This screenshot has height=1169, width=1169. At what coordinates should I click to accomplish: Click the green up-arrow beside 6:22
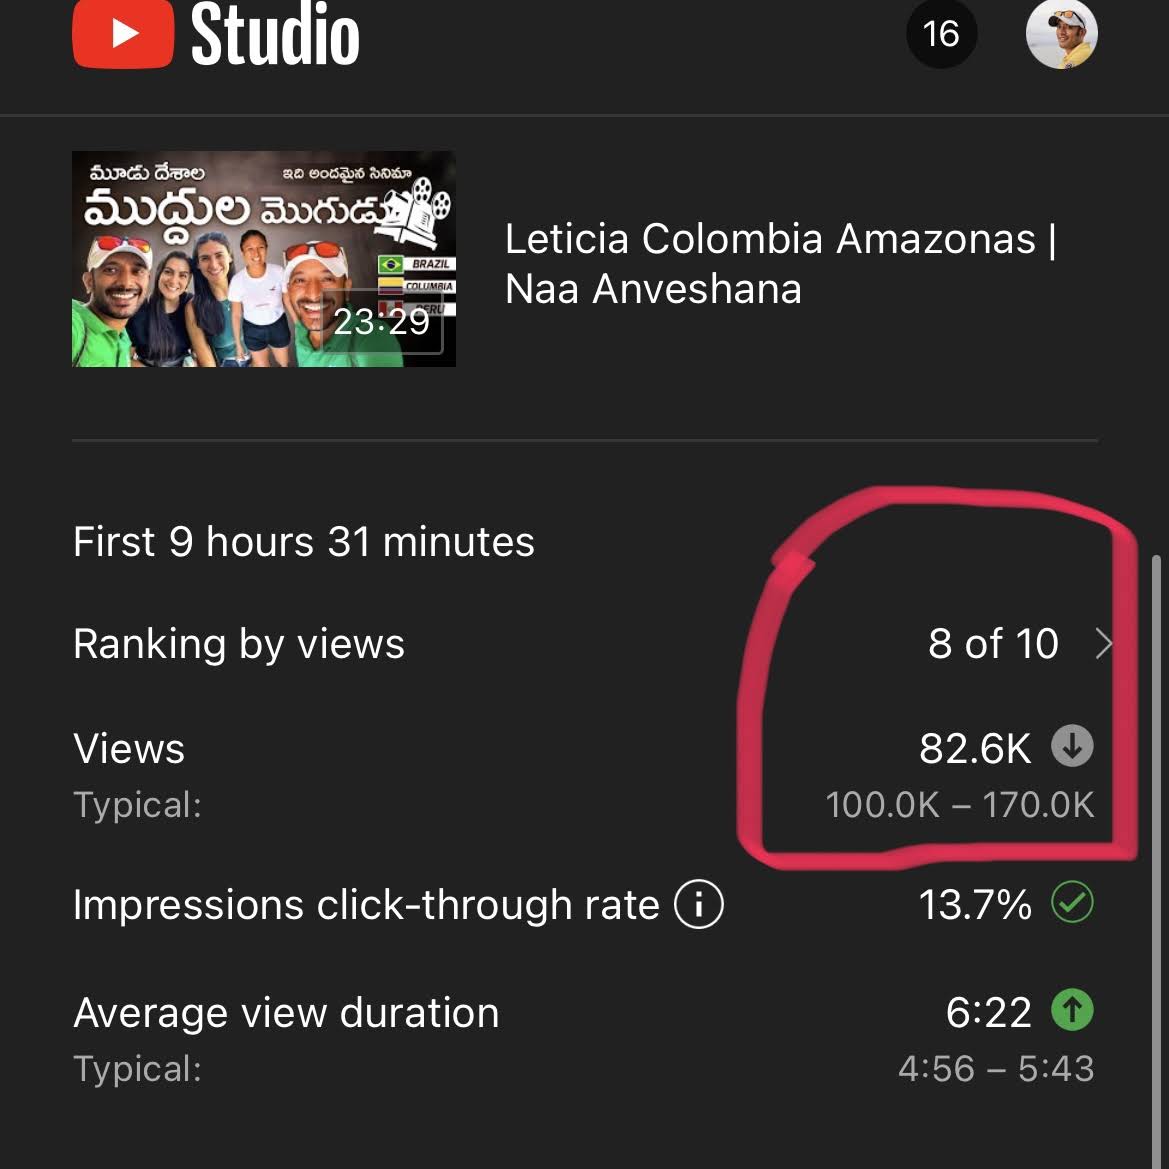1072,1010
